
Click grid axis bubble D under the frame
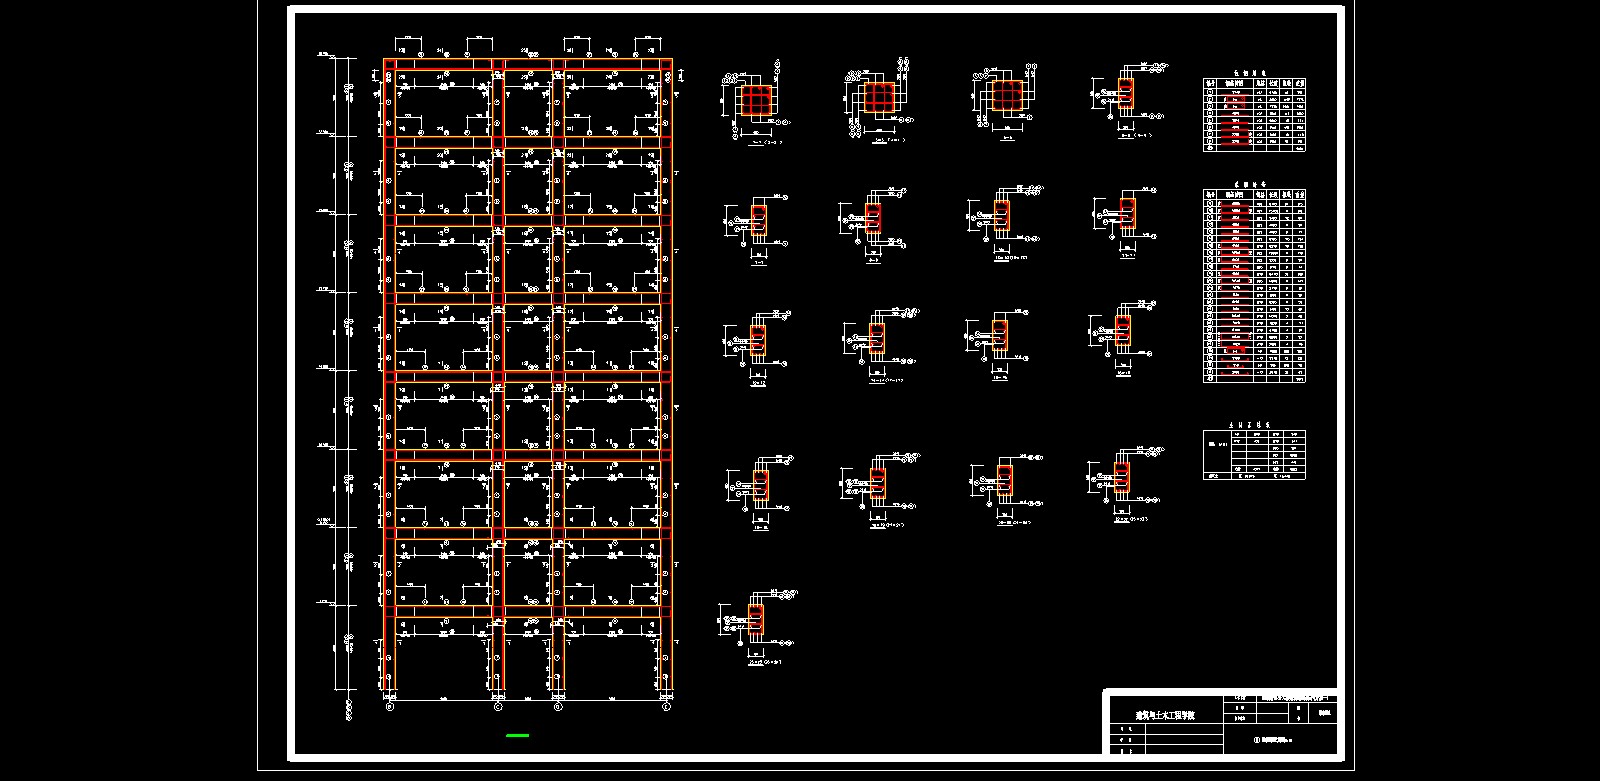558,707
